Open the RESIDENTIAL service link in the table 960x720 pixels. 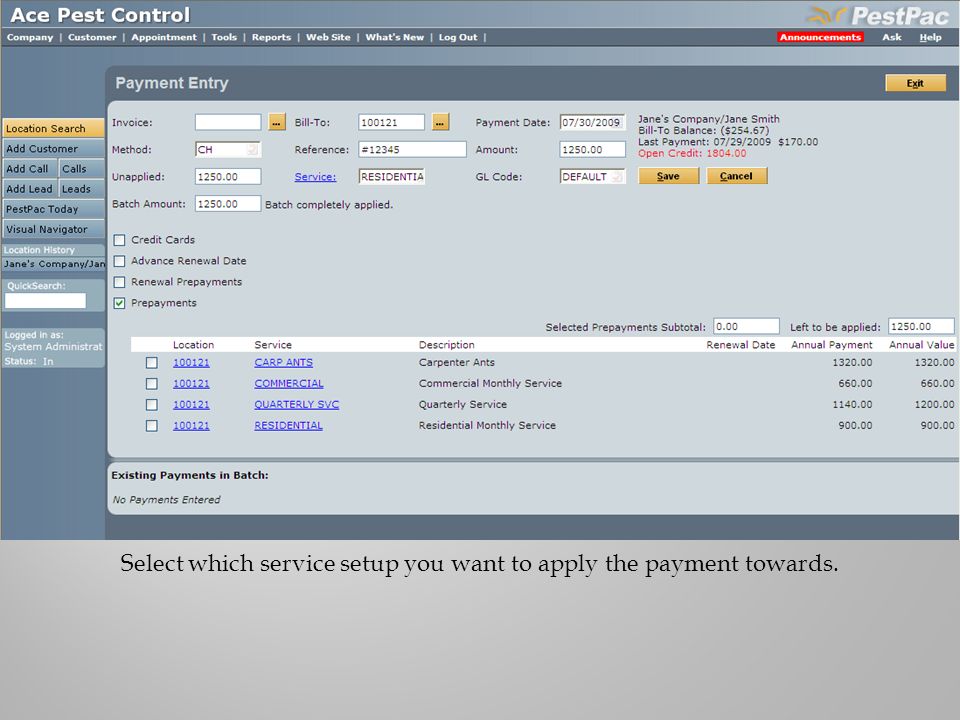[288, 425]
